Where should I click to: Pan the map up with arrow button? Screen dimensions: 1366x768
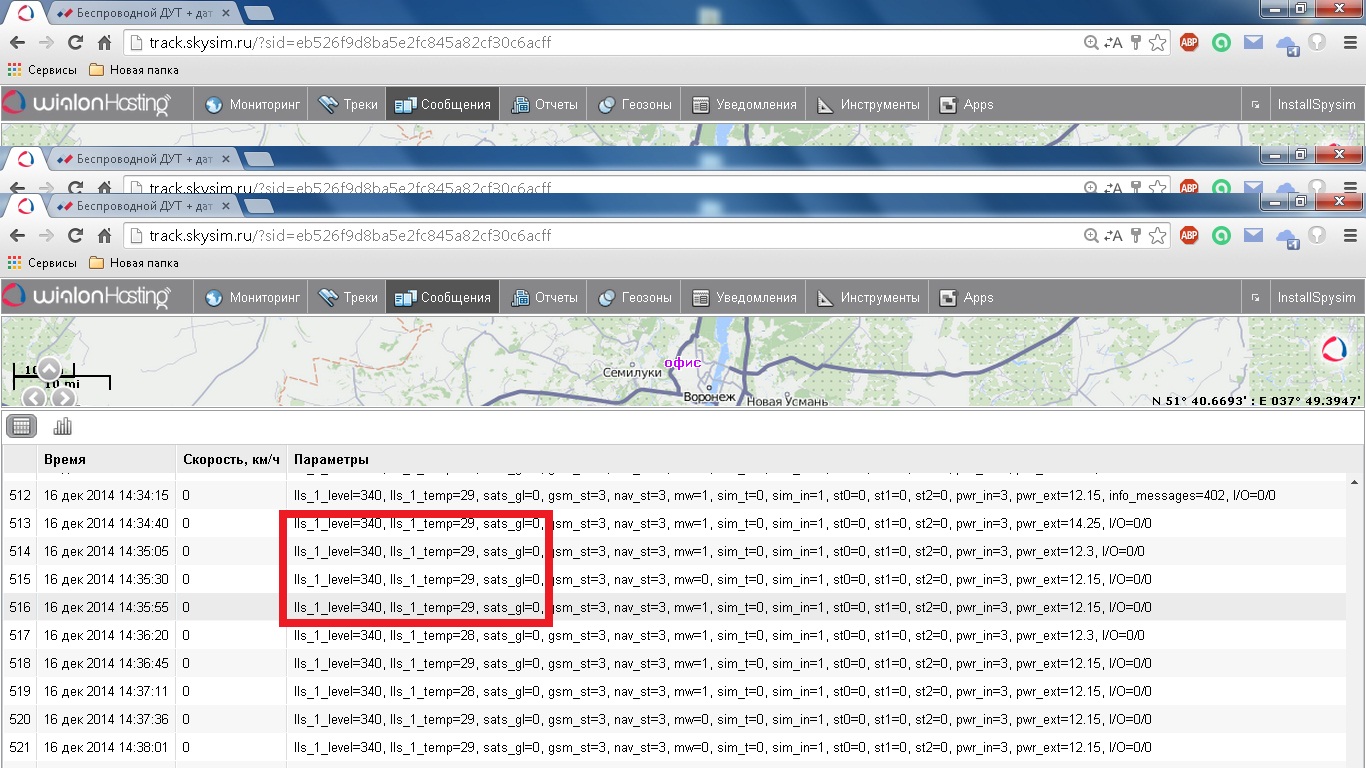pyautogui.click(x=49, y=369)
